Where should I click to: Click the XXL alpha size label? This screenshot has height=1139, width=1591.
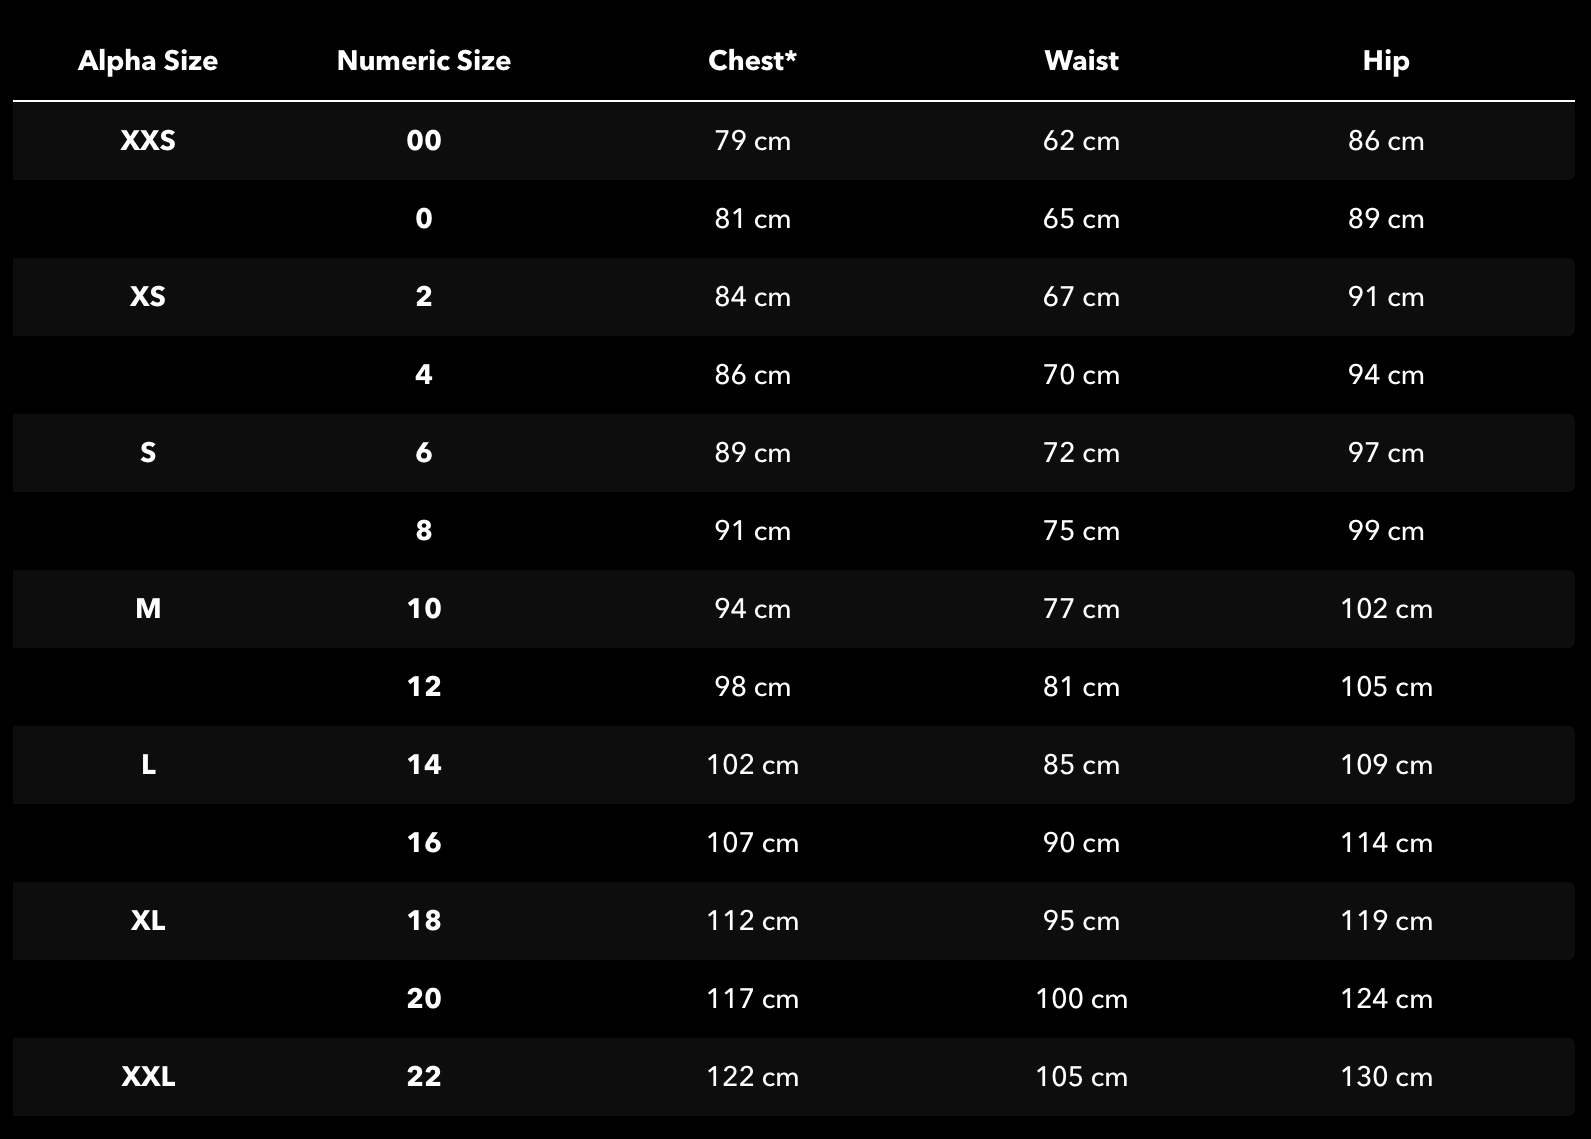point(148,1077)
